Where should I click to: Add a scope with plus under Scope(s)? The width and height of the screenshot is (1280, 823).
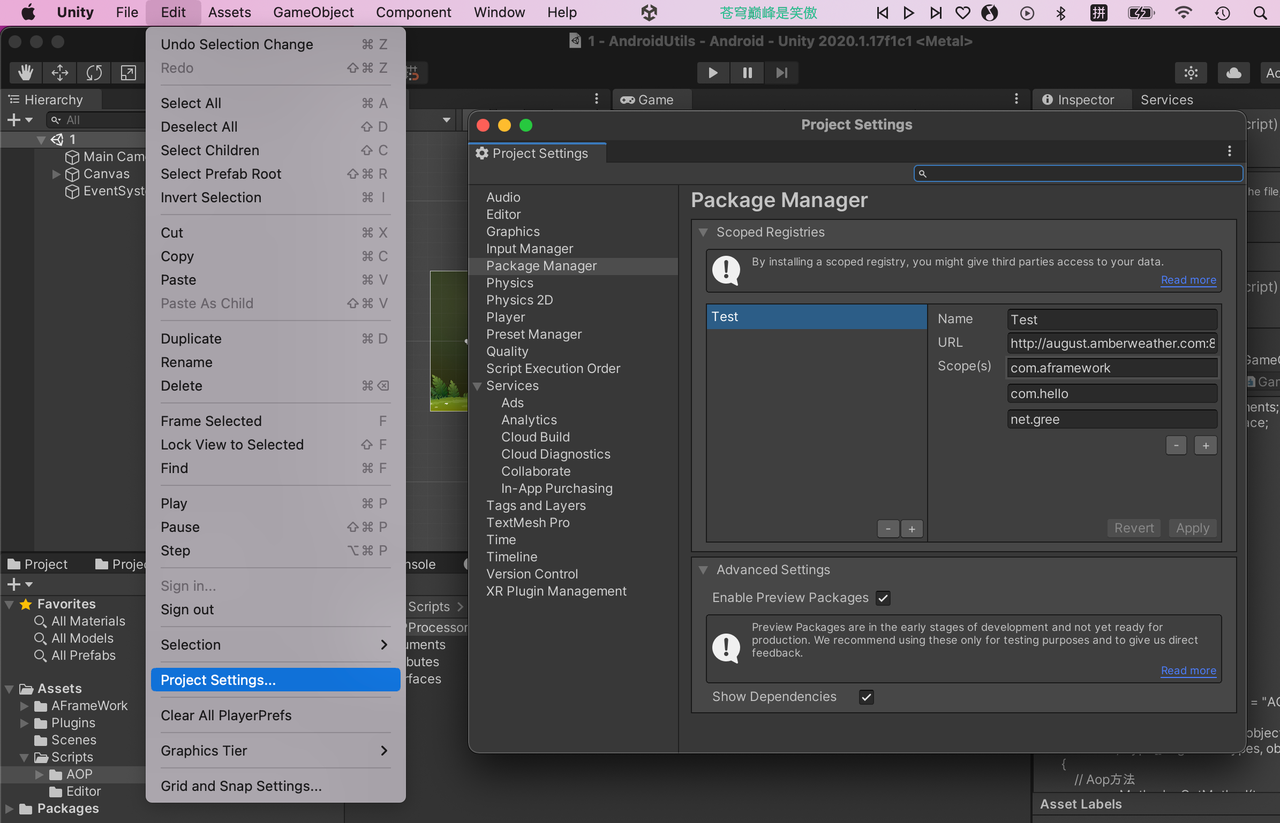coord(1206,446)
